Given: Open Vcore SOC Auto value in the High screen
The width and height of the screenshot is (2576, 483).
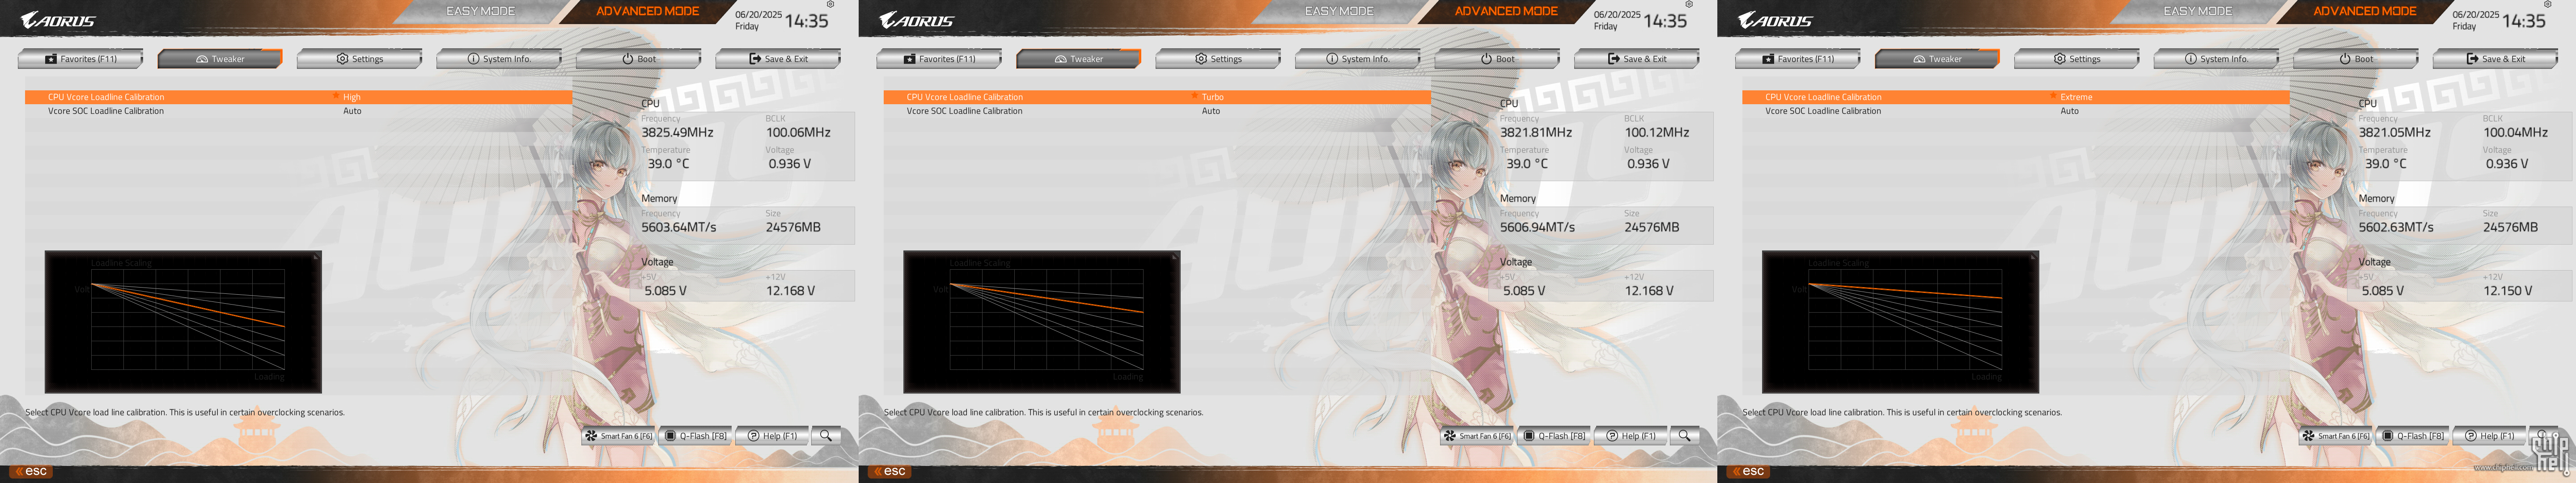Looking at the screenshot, I should point(352,111).
